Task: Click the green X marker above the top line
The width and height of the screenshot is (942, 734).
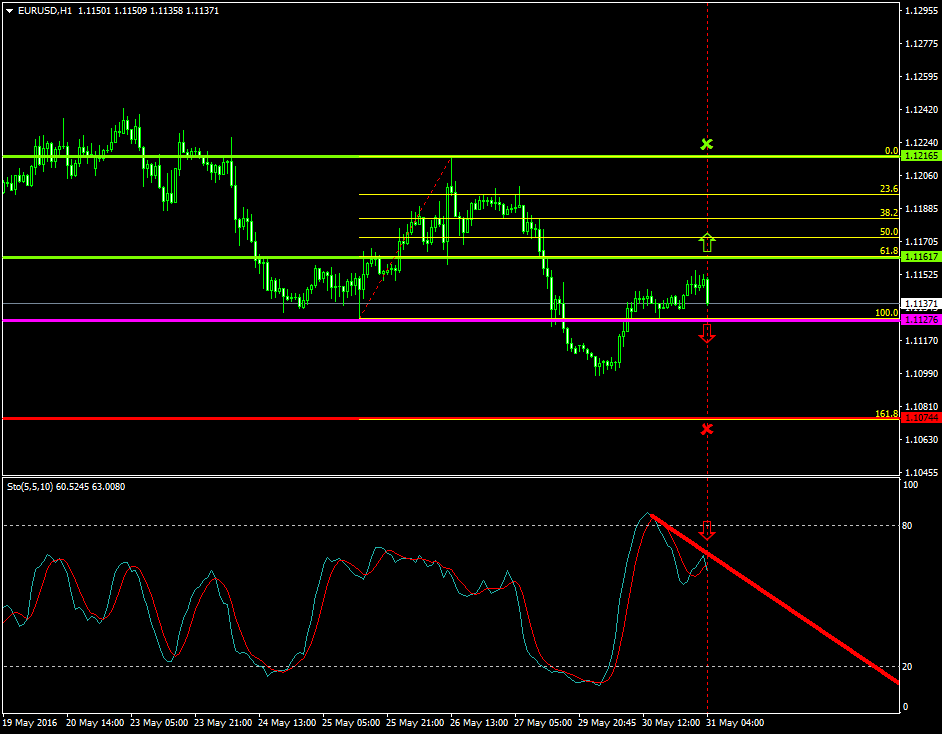Action: coord(707,144)
